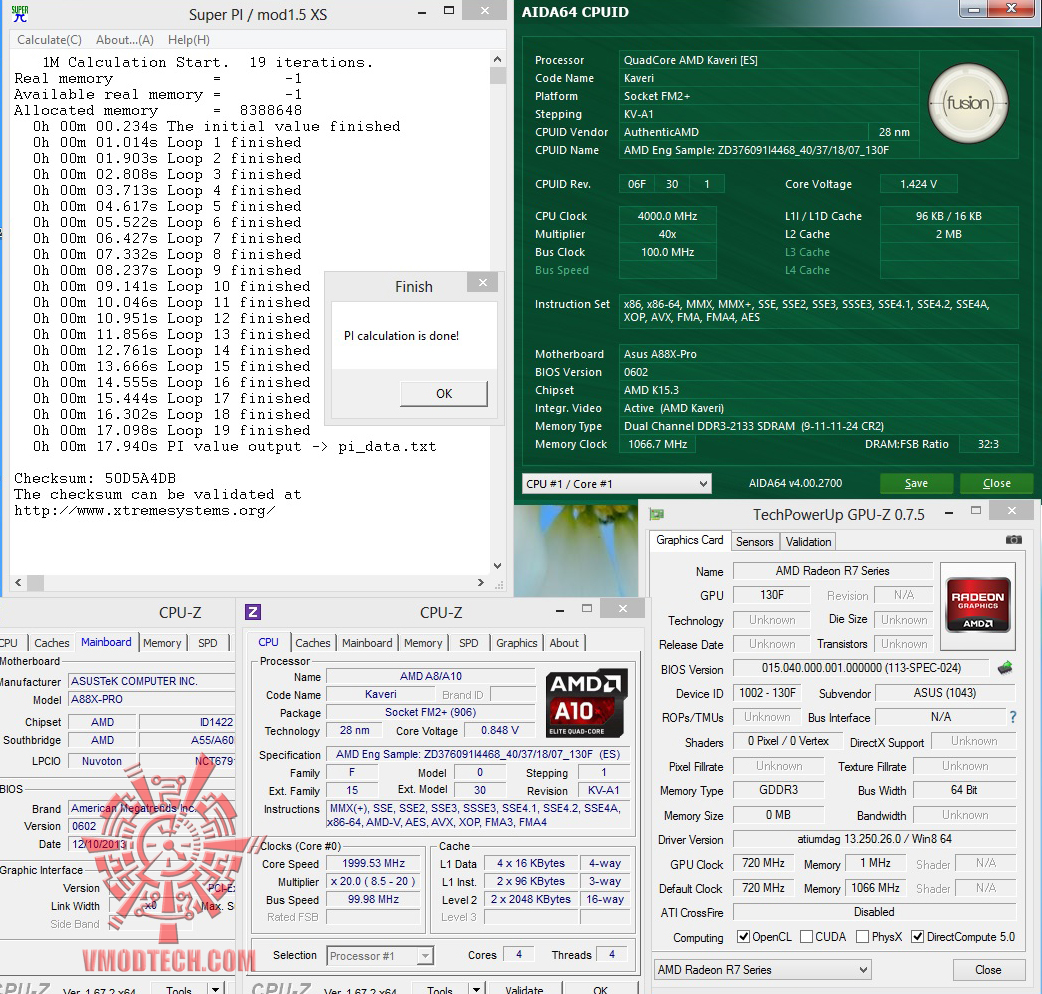Viewport: 1042px width, 994px height.
Task: Click Save in AIDA64 CPUID
Action: coord(916,483)
